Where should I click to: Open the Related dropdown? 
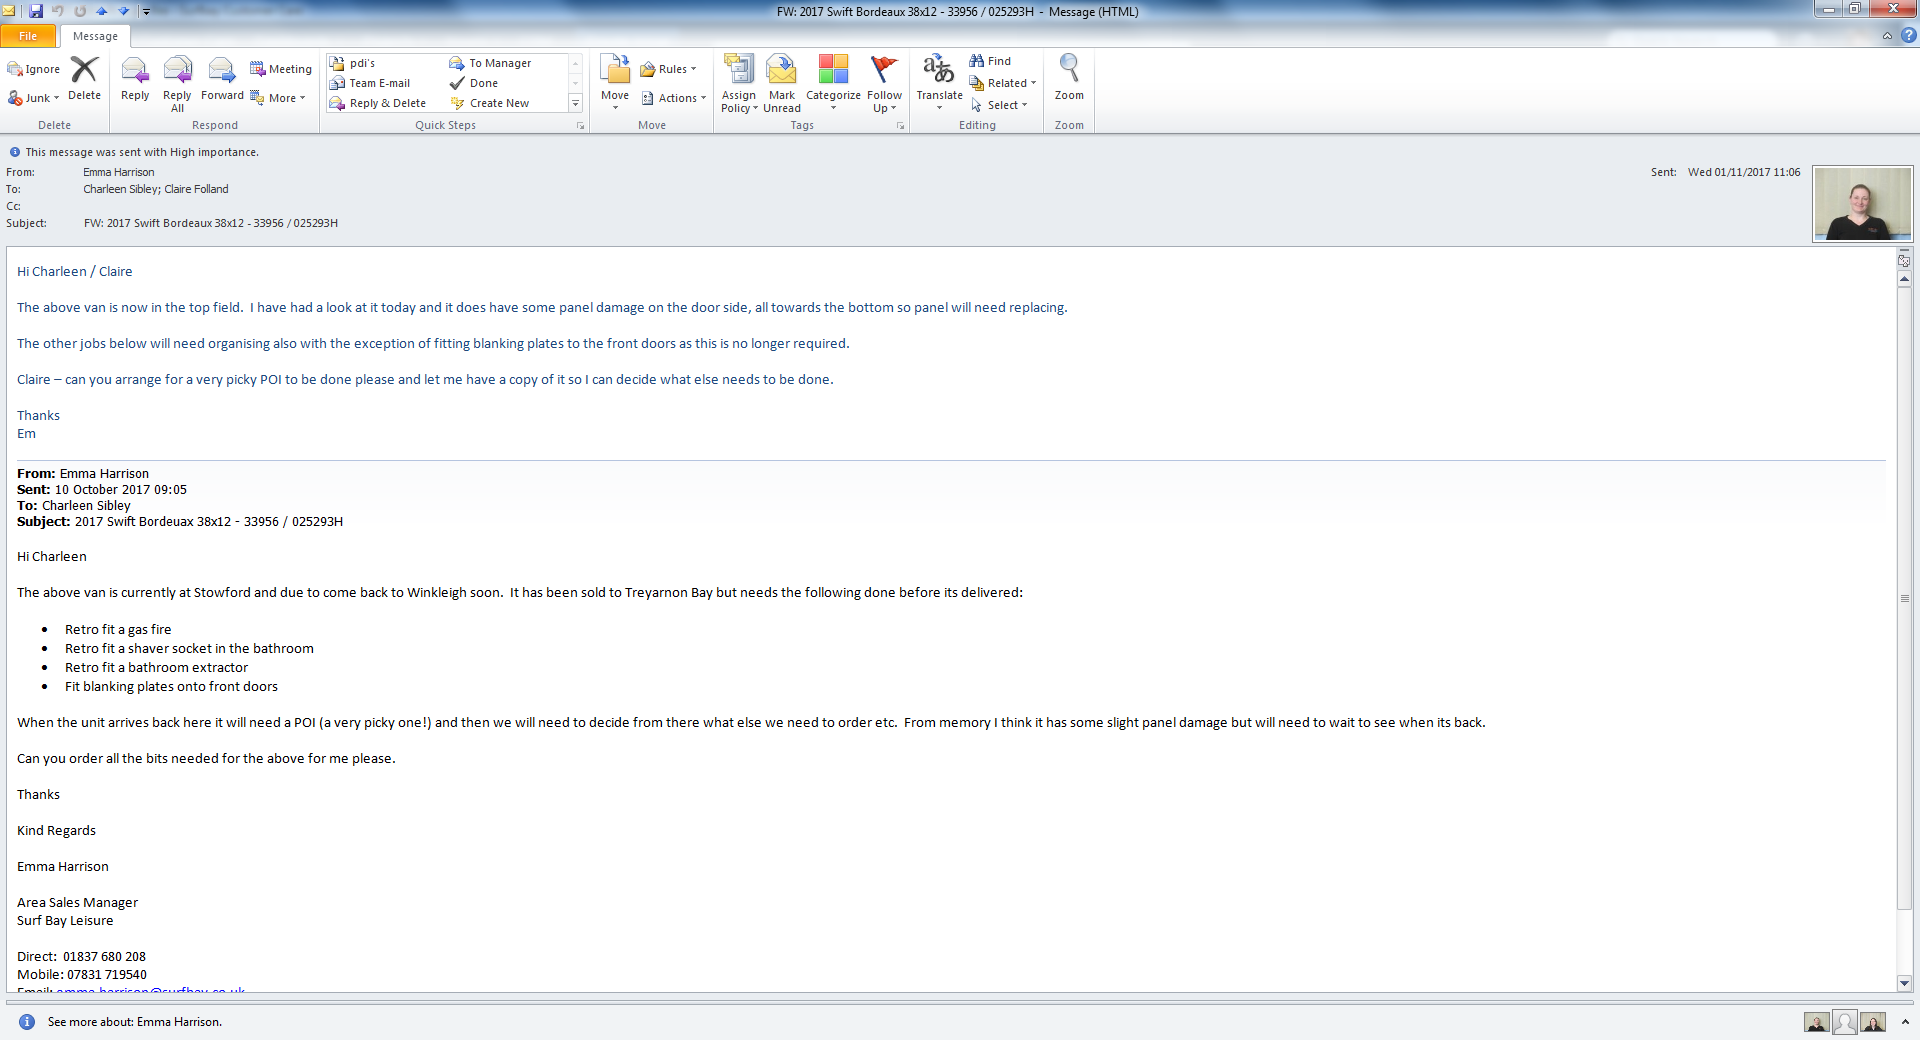(x=1003, y=83)
